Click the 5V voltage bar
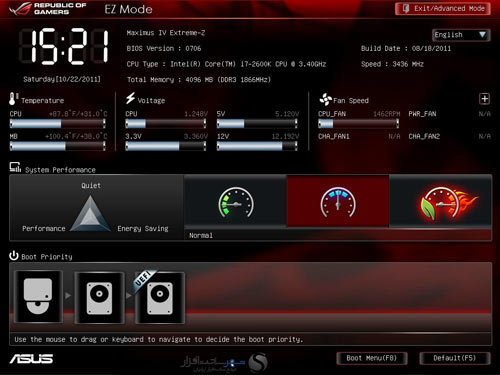 (x=257, y=124)
